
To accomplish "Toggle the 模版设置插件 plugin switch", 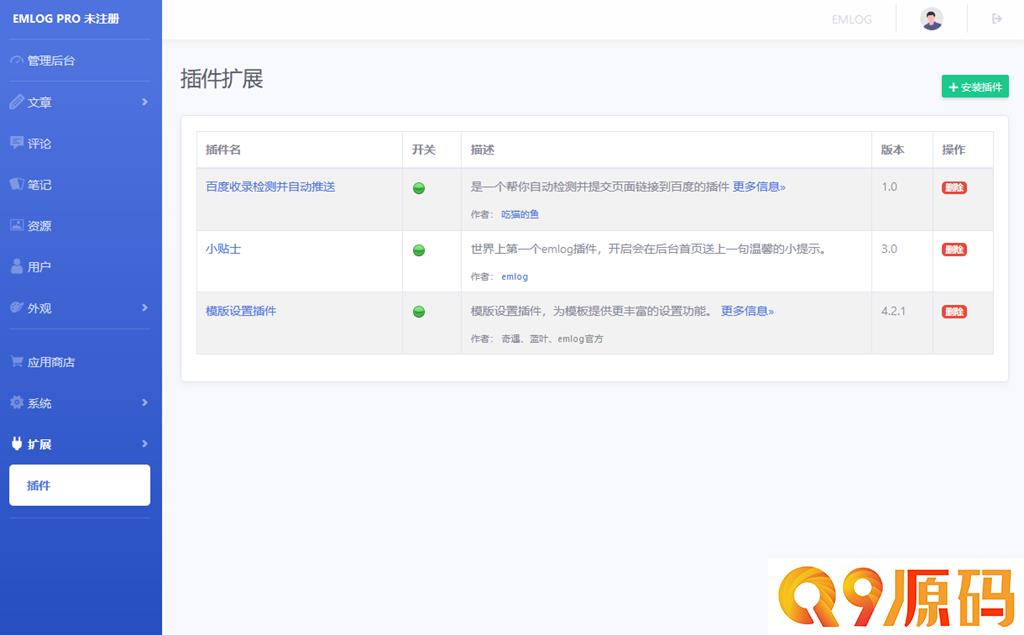I will [x=419, y=312].
